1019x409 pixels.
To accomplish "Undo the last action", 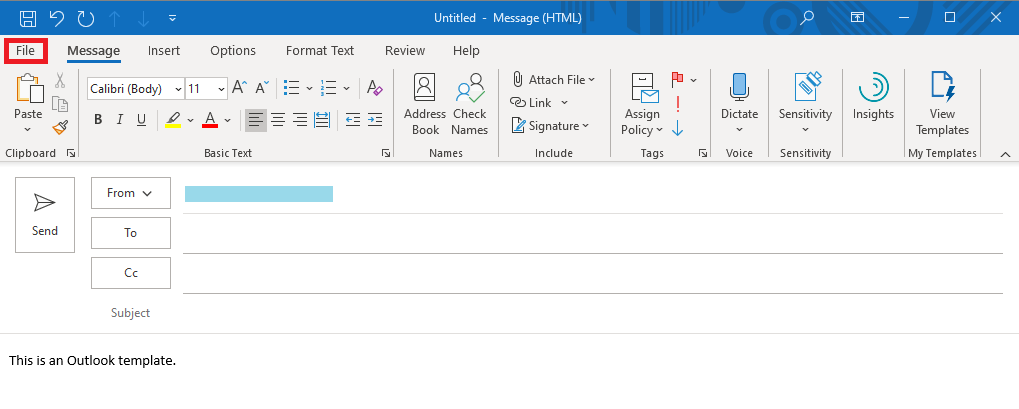I will [57, 18].
